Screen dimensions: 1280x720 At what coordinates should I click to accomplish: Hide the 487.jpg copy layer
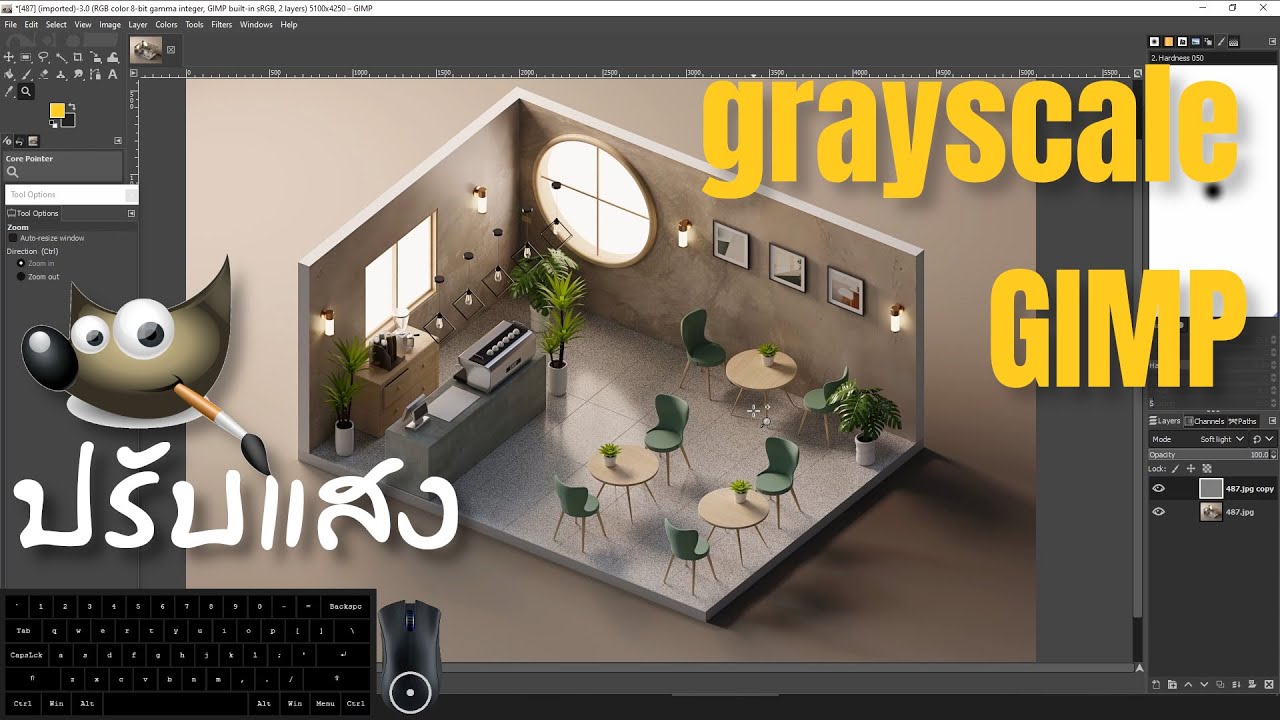click(1158, 488)
